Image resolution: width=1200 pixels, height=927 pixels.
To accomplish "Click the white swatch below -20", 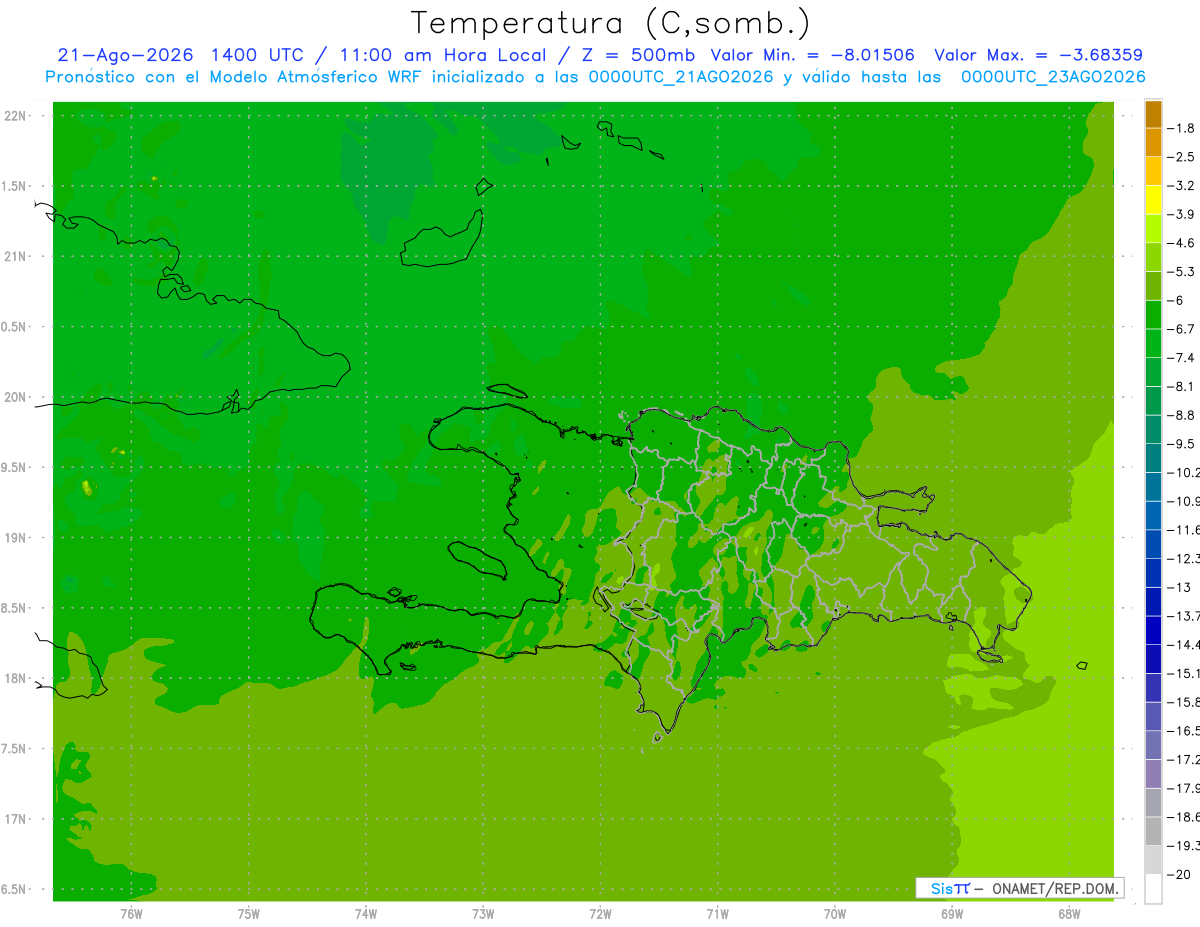I will [1153, 889].
